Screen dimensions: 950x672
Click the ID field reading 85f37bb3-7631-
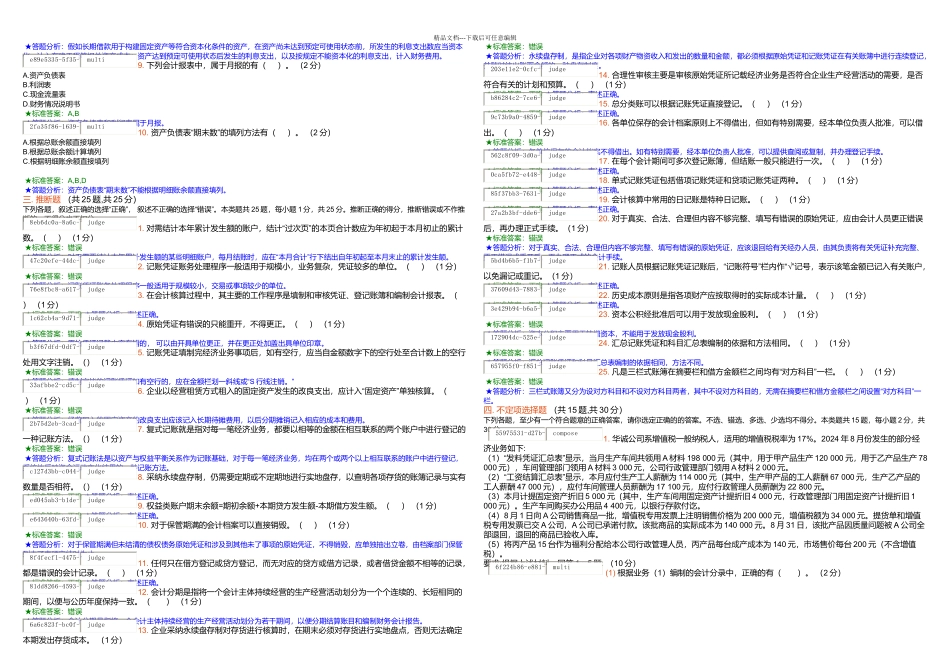(x=513, y=194)
